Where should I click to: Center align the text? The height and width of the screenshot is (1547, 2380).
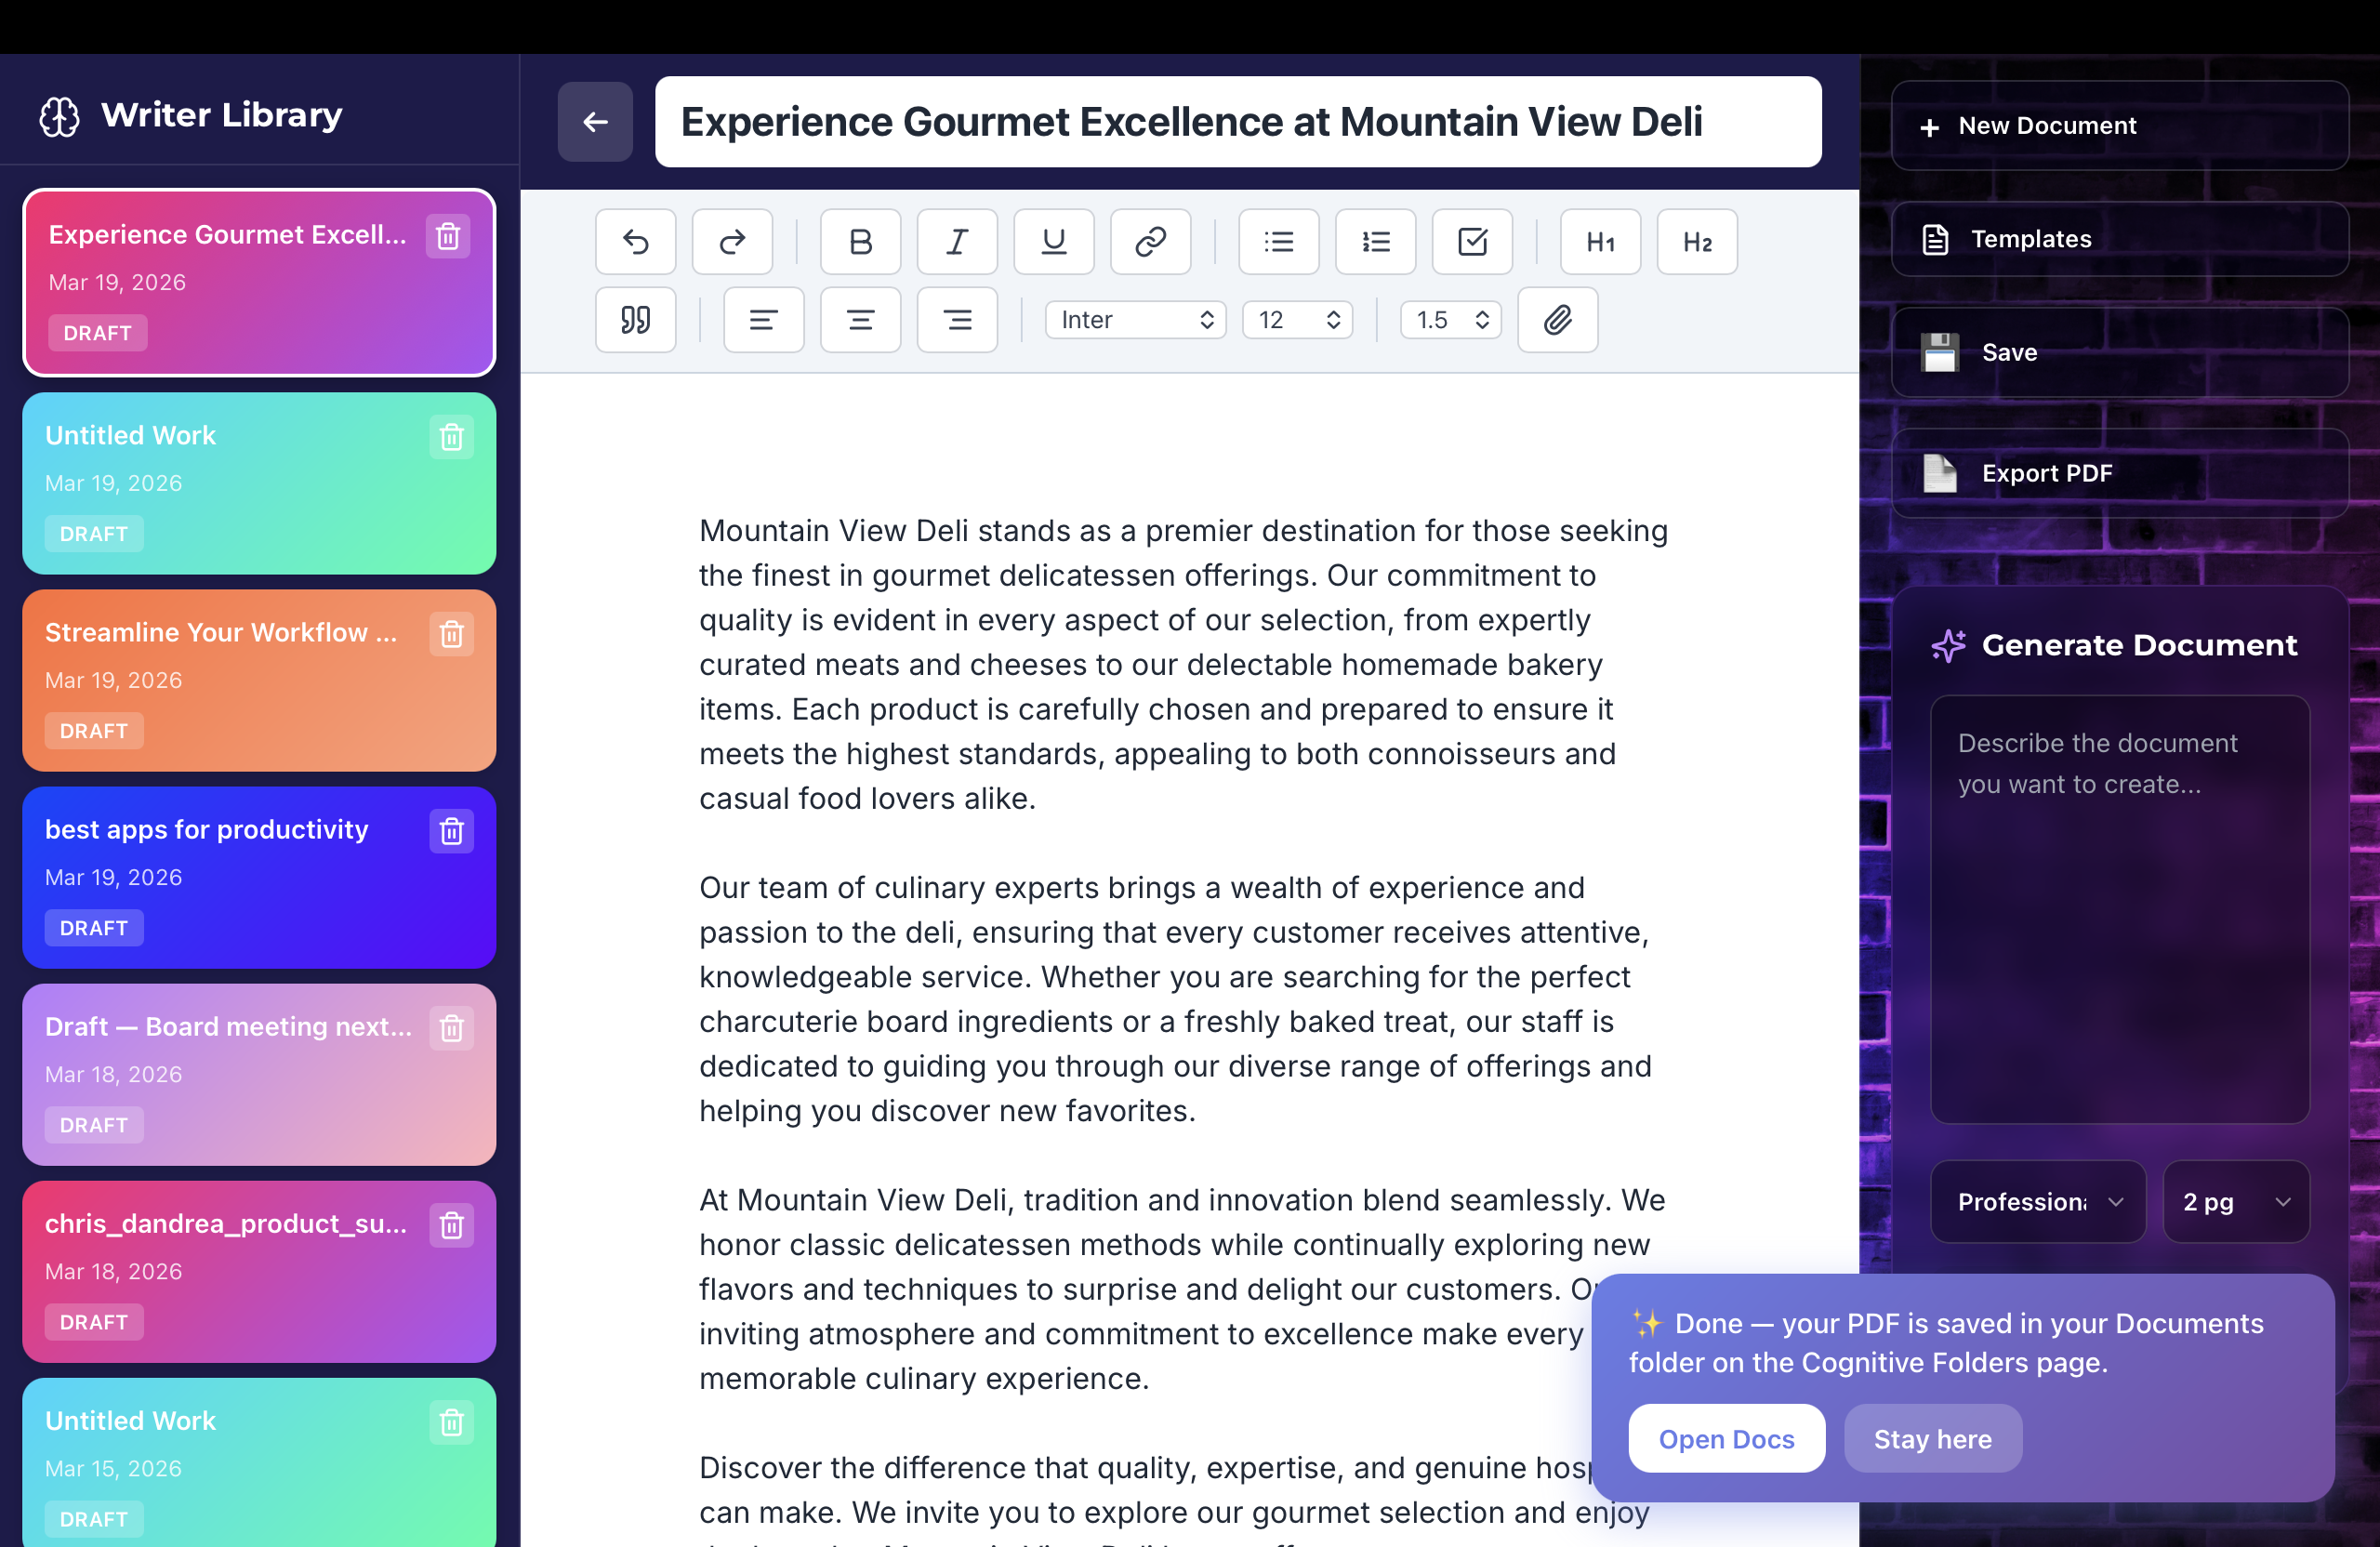point(860,320)
